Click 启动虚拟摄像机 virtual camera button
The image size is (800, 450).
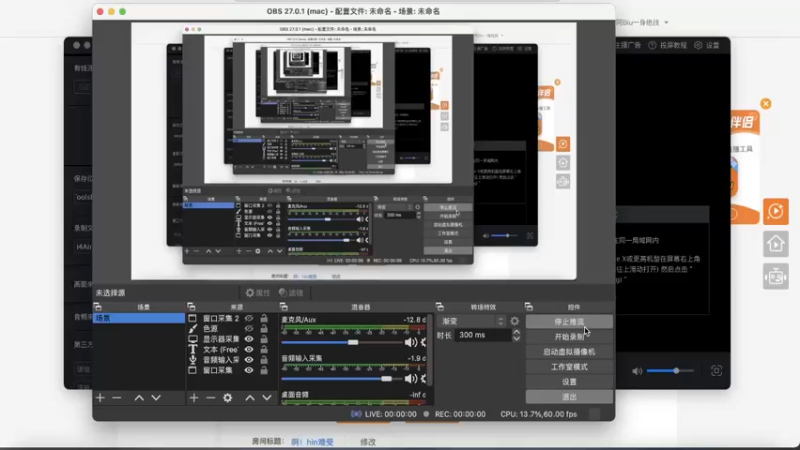tap(569, 352)
